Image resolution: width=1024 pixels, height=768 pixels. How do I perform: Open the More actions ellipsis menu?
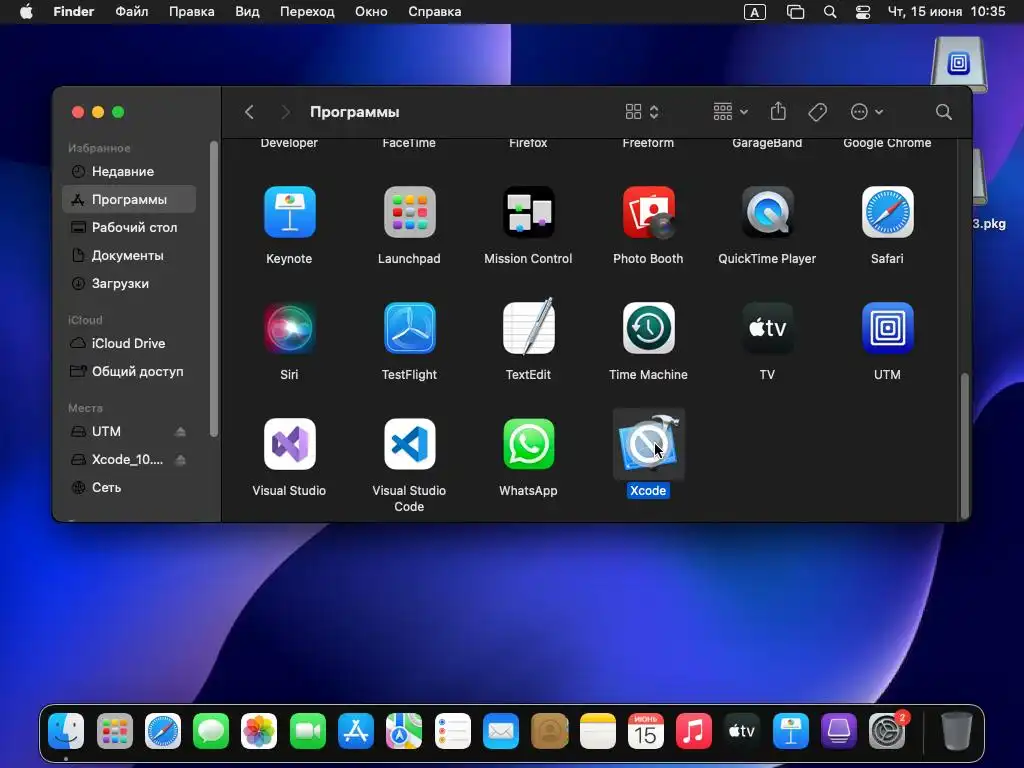tap(867, 112)
